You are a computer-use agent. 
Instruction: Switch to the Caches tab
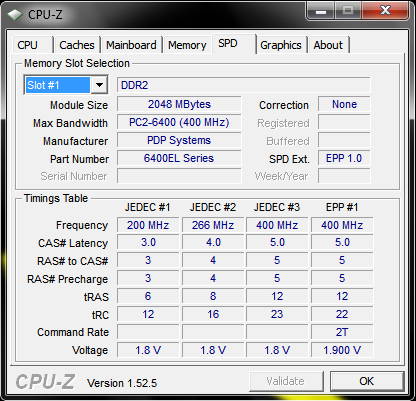(x=77, y=45)
